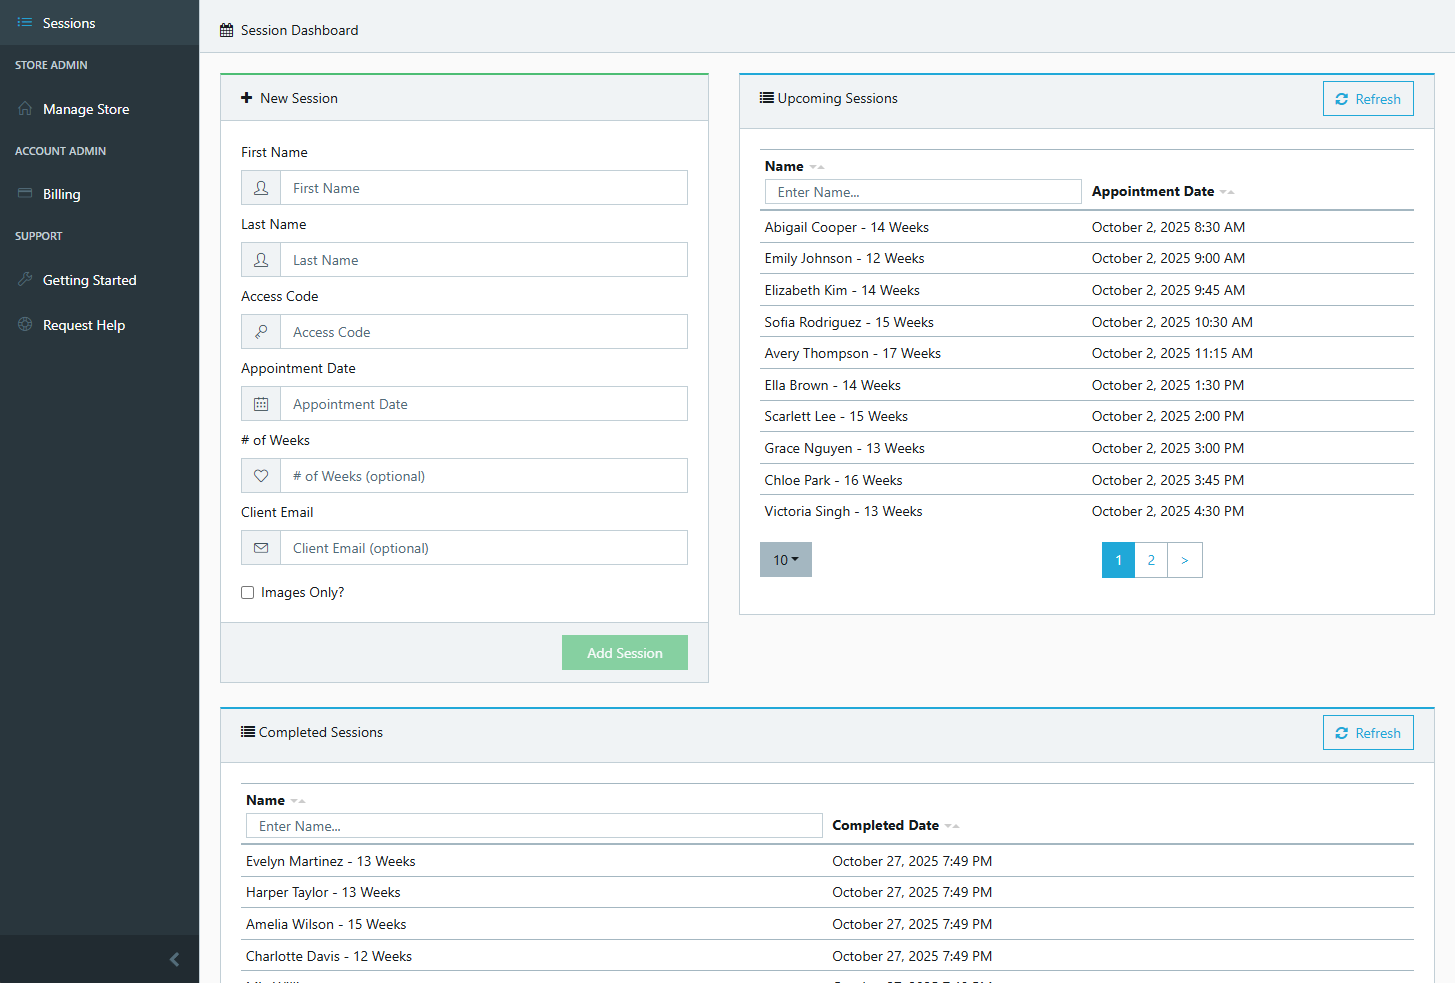The height and width of the screenshot is (983, 1455).
Task: Click the refresh icon in Upcoming Sessions header
Action: click(1343, 98)
